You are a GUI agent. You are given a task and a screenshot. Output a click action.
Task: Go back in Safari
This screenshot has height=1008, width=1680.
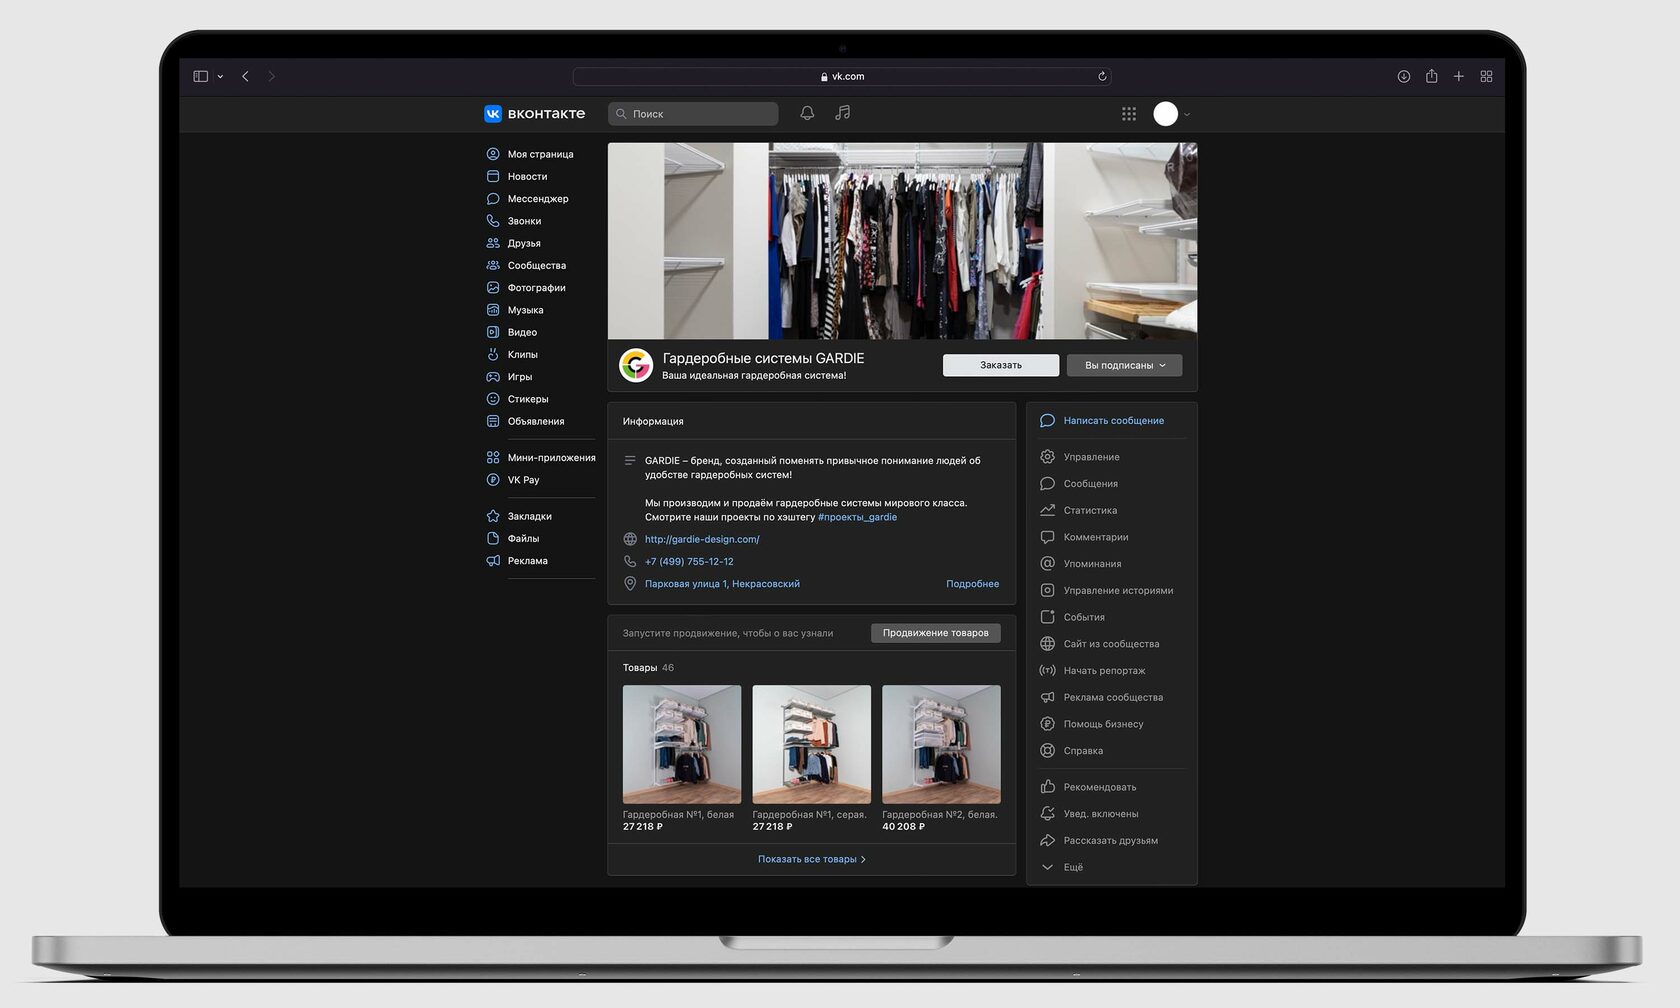pyautogui.click(x=245, y=76)
